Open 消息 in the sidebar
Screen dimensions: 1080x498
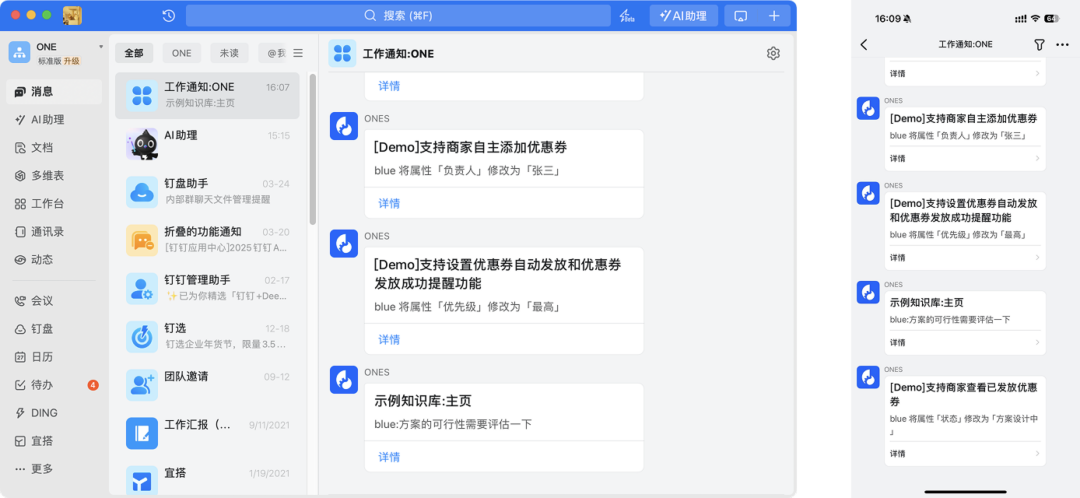coord(54,91)
